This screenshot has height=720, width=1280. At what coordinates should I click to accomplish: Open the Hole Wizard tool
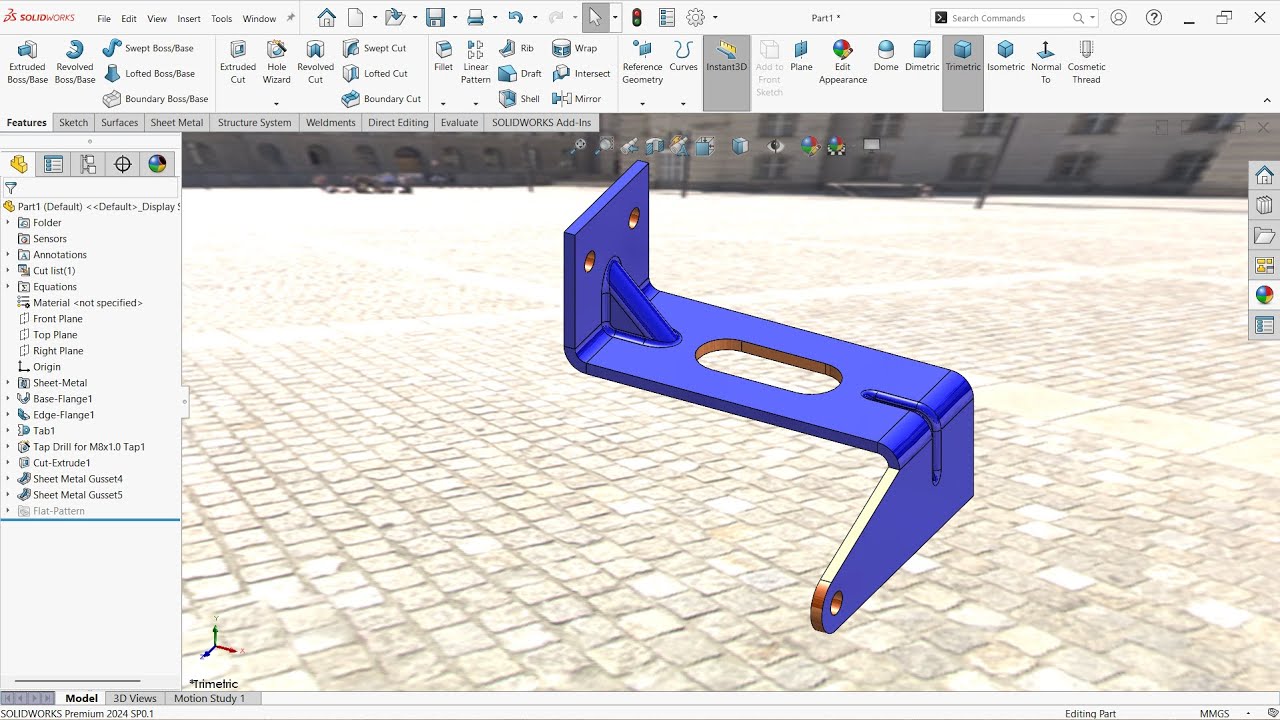point(277,62)
